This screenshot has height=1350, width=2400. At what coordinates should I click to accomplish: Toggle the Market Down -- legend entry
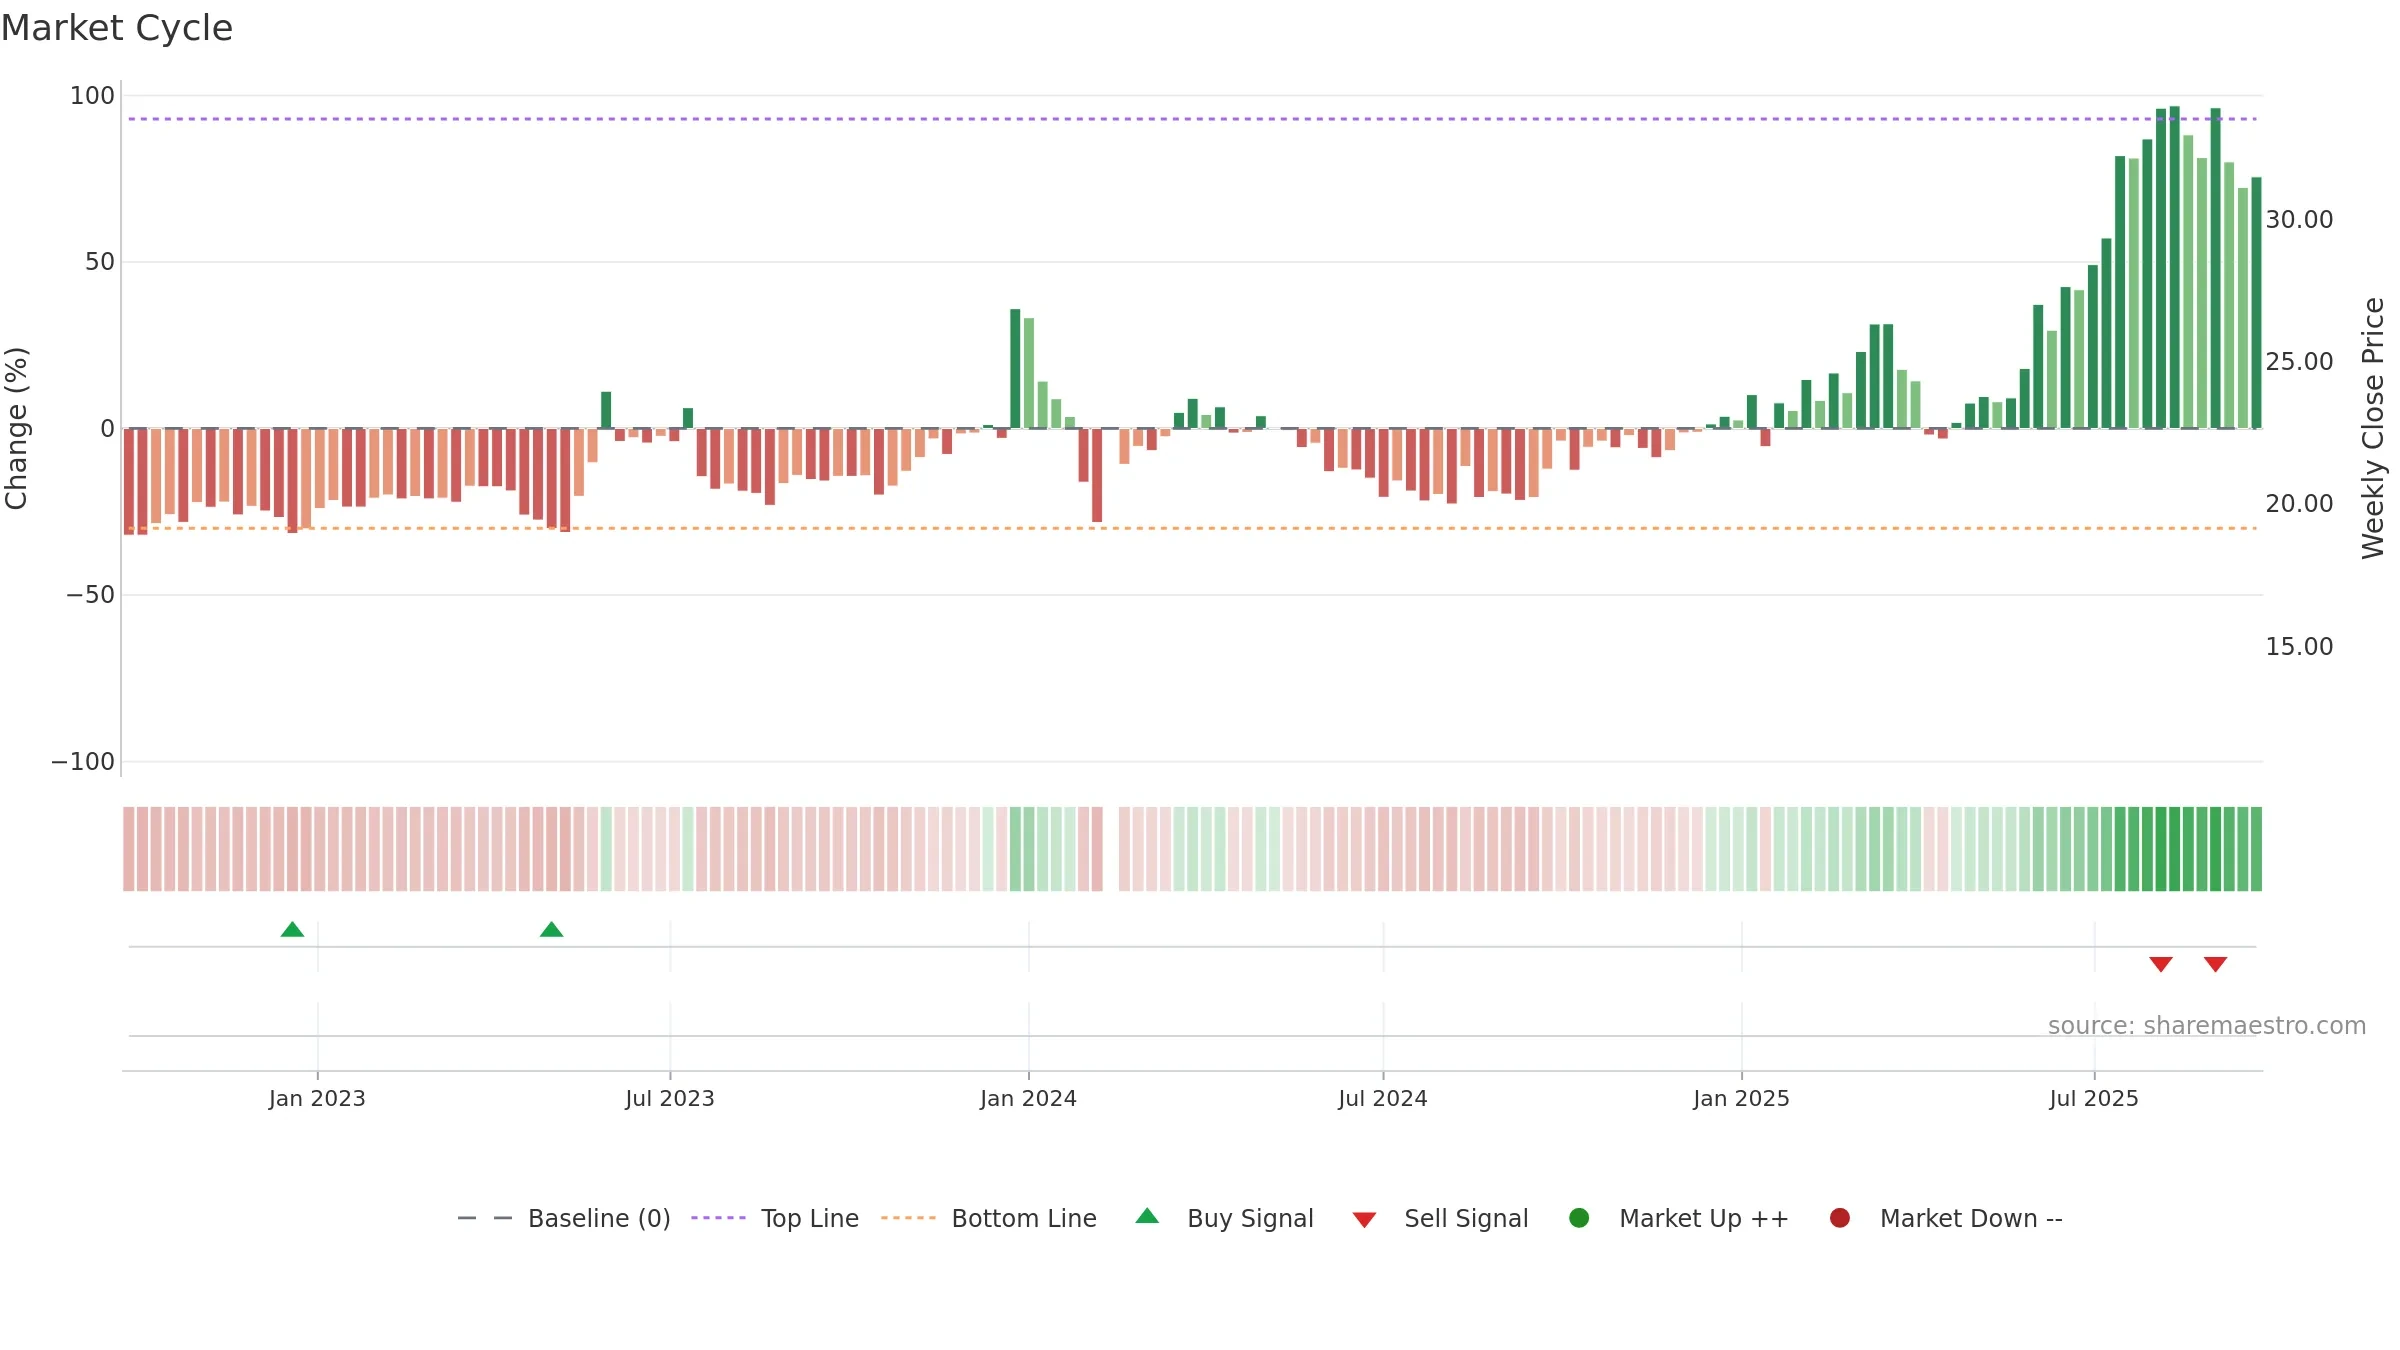coord(1946,1218)
